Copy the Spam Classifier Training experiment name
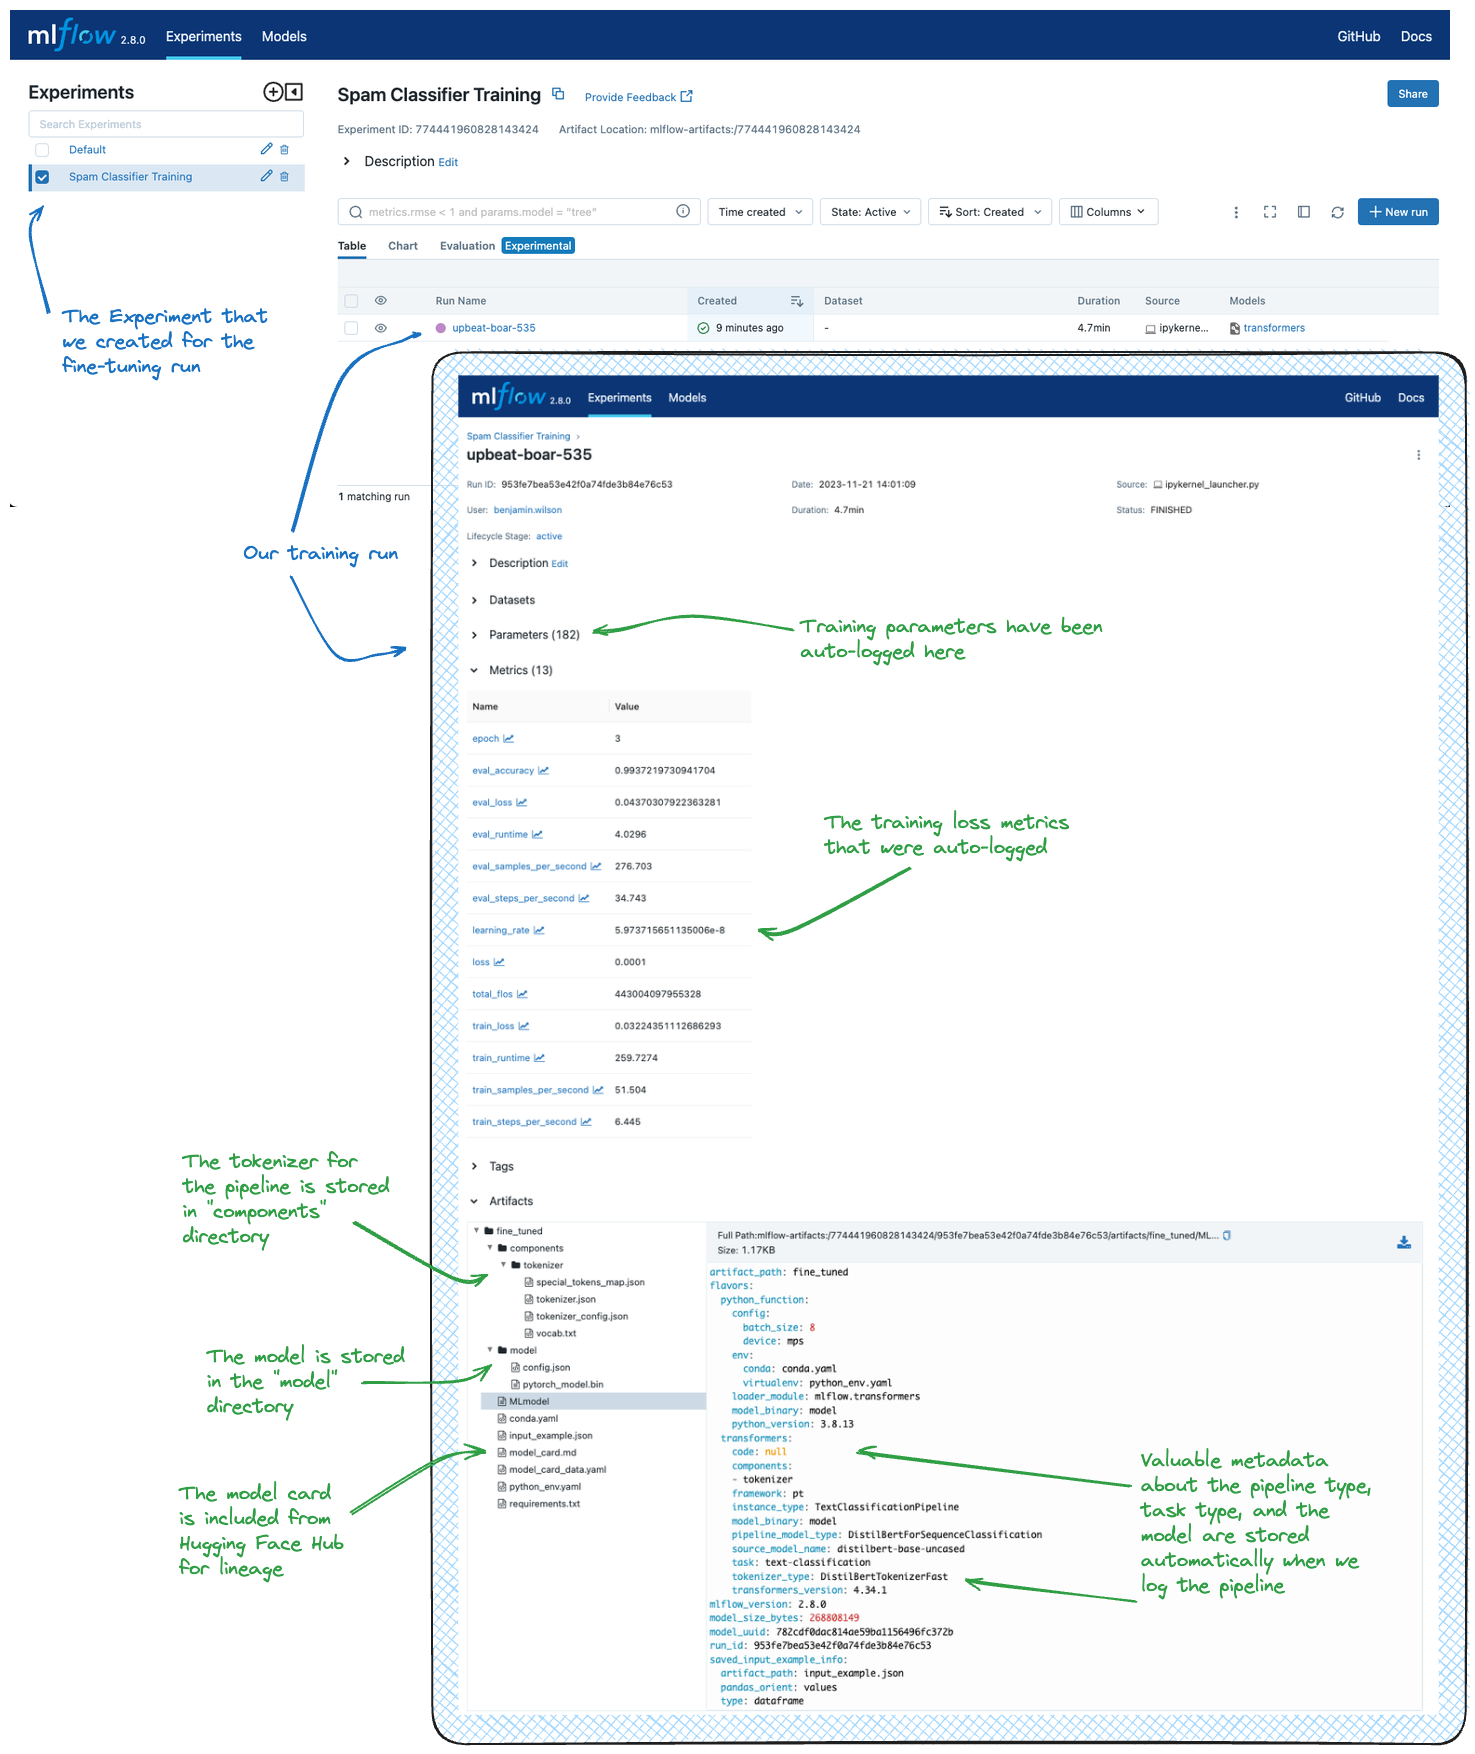This screenshot has width=1475, height=1754. (558, 94)
